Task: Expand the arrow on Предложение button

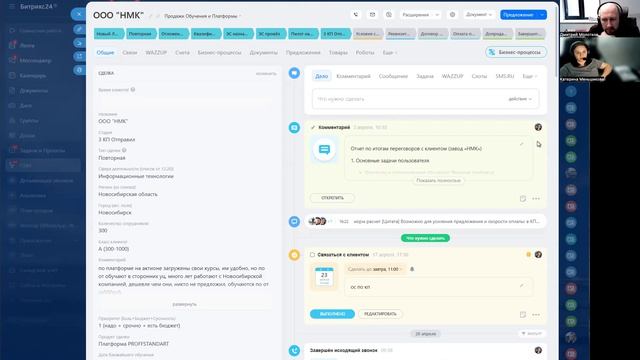Action: click(x=542, y=15)
